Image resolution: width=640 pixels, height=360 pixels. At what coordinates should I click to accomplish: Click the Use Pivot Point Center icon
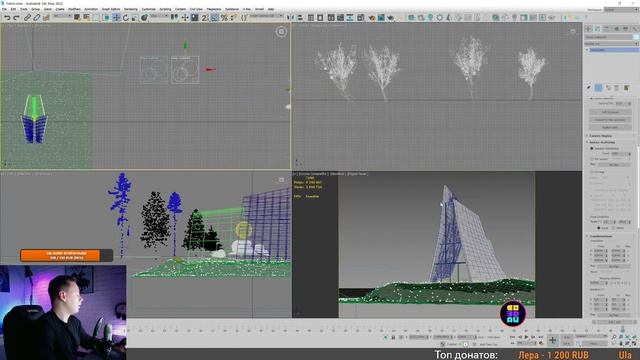(175, 18)
